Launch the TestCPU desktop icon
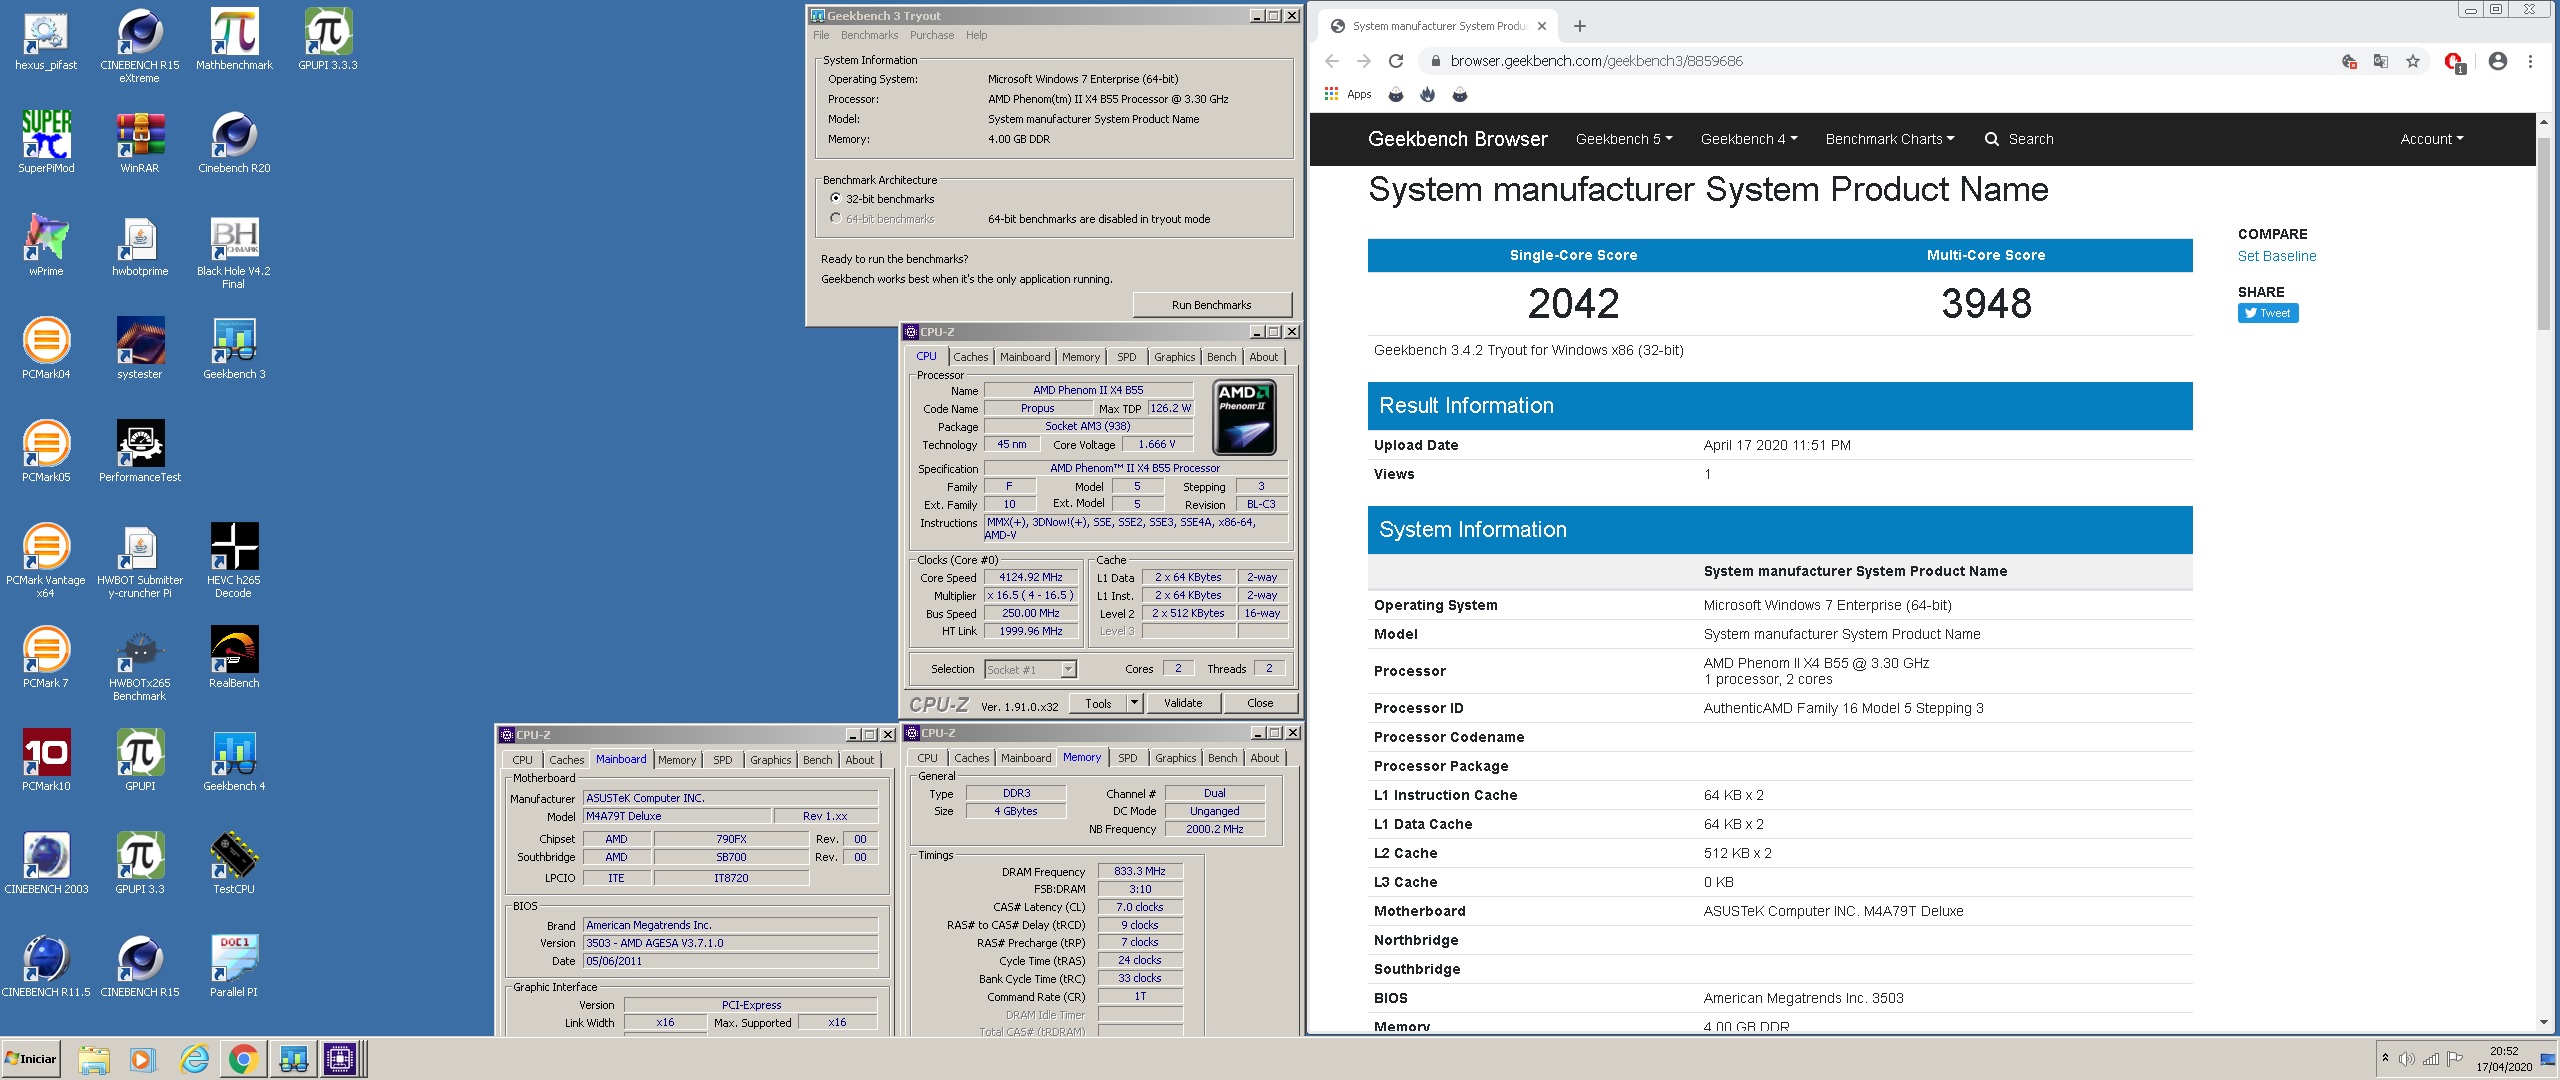 pos(234,864)
